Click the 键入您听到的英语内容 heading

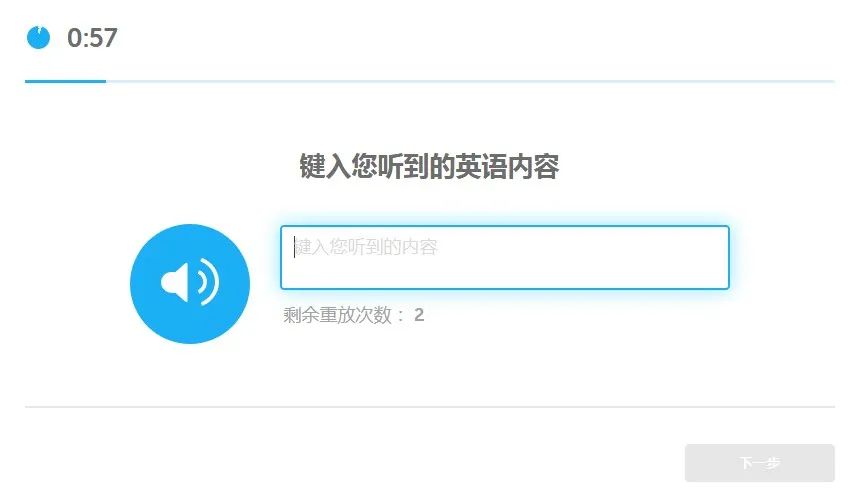(x=429, y=166)
